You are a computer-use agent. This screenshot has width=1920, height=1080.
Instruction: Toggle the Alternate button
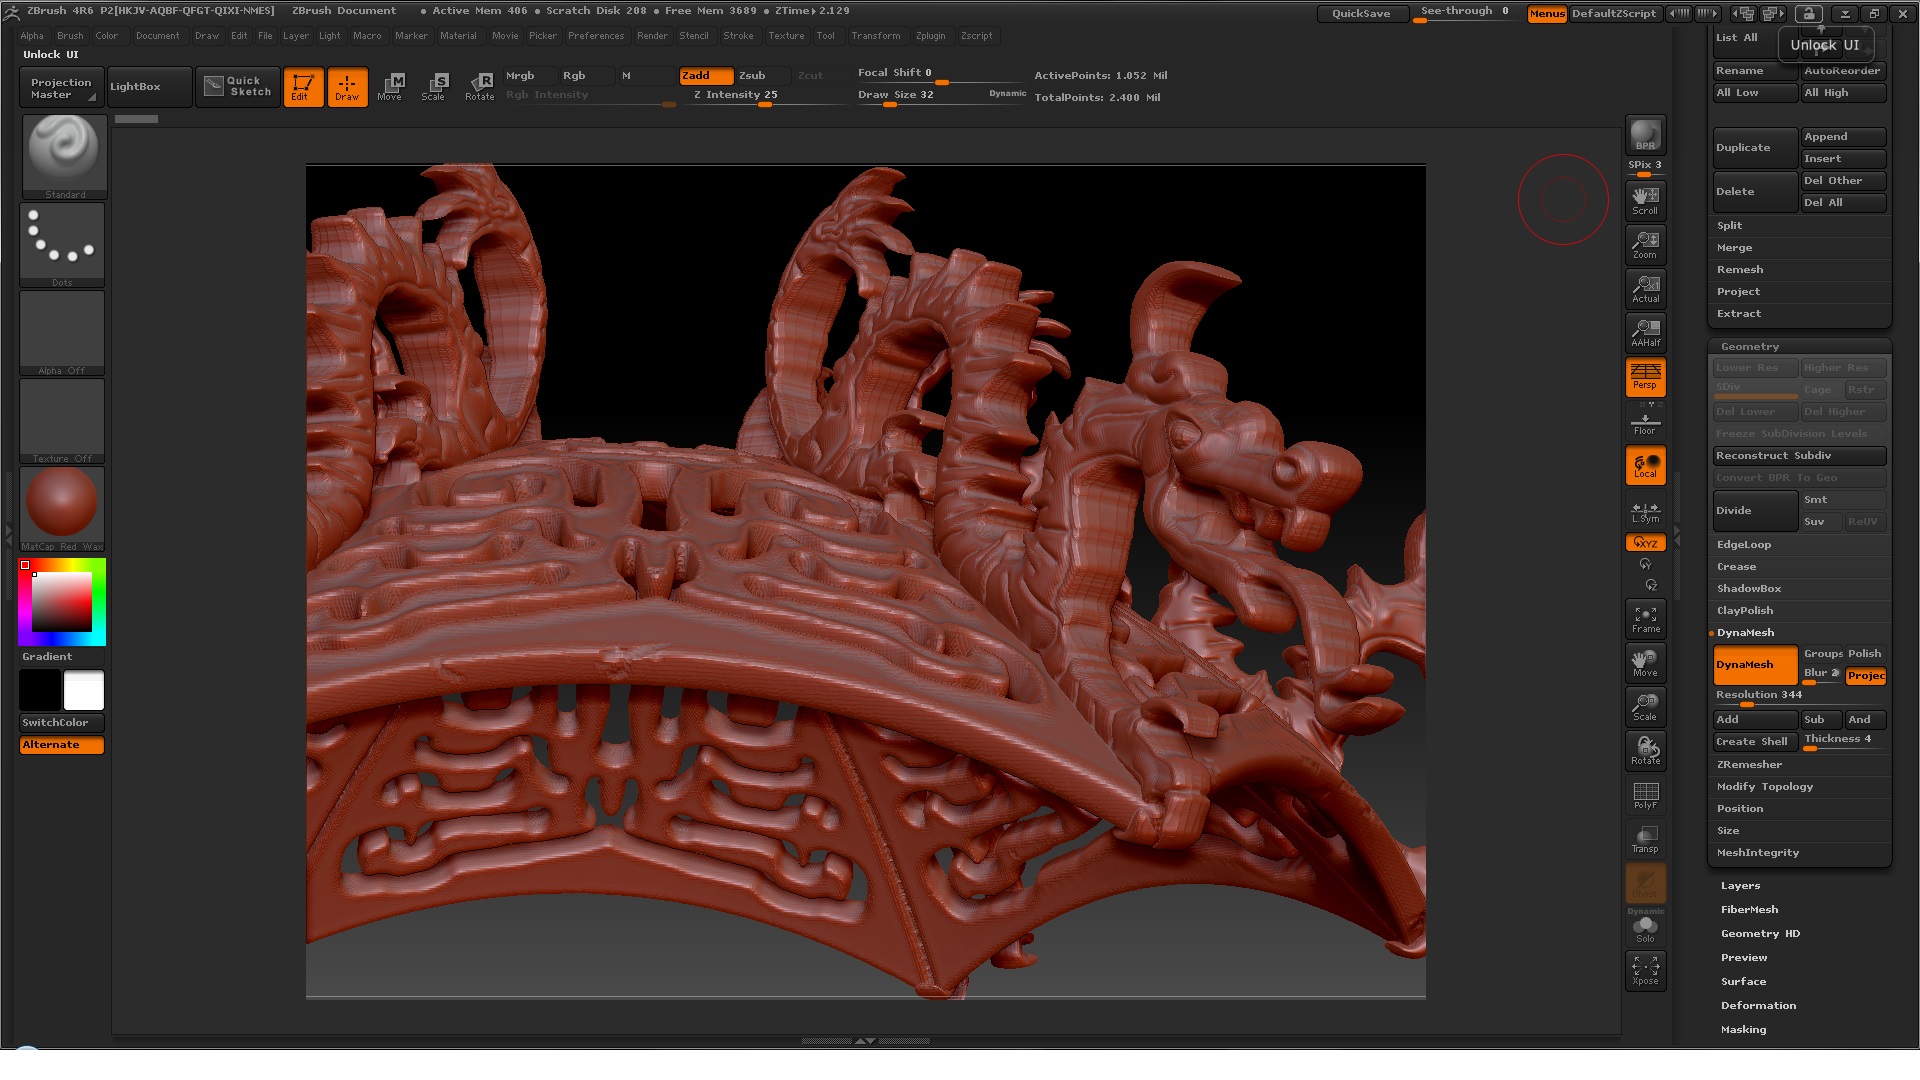tap(62, 745)
